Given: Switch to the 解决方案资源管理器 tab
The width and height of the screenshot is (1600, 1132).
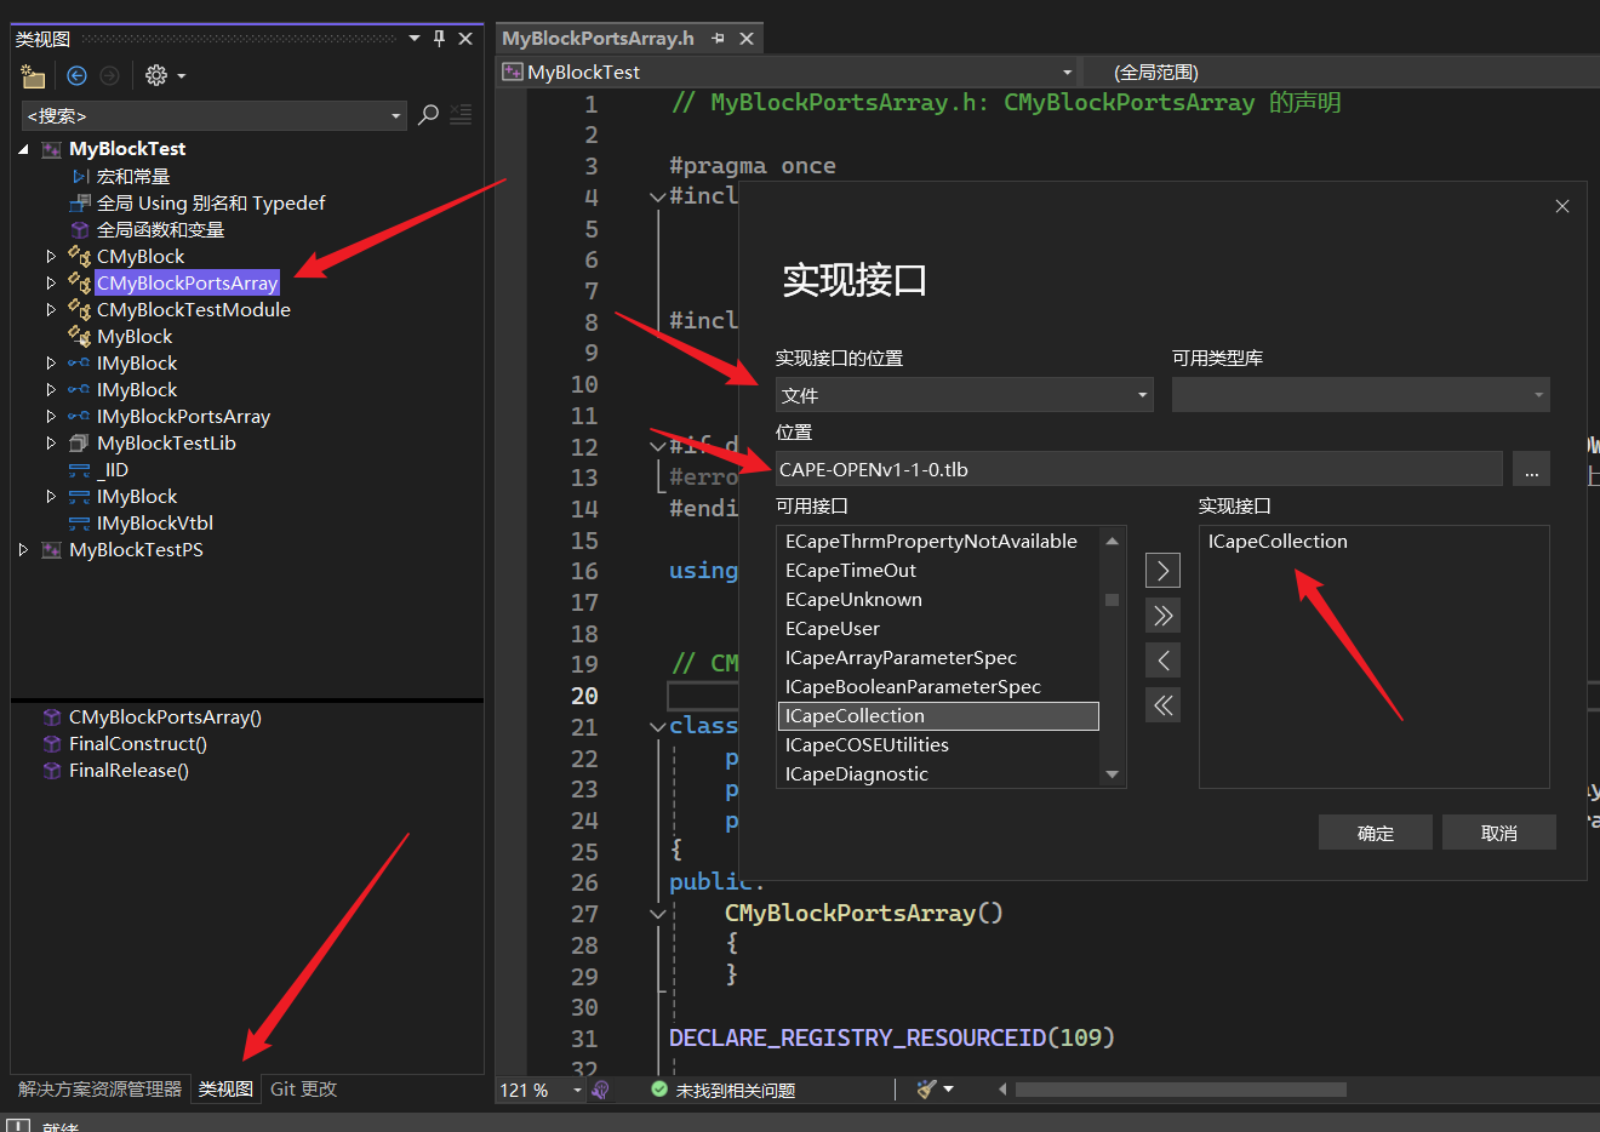Looking at the screenshot, I should tap(100, 1089).
